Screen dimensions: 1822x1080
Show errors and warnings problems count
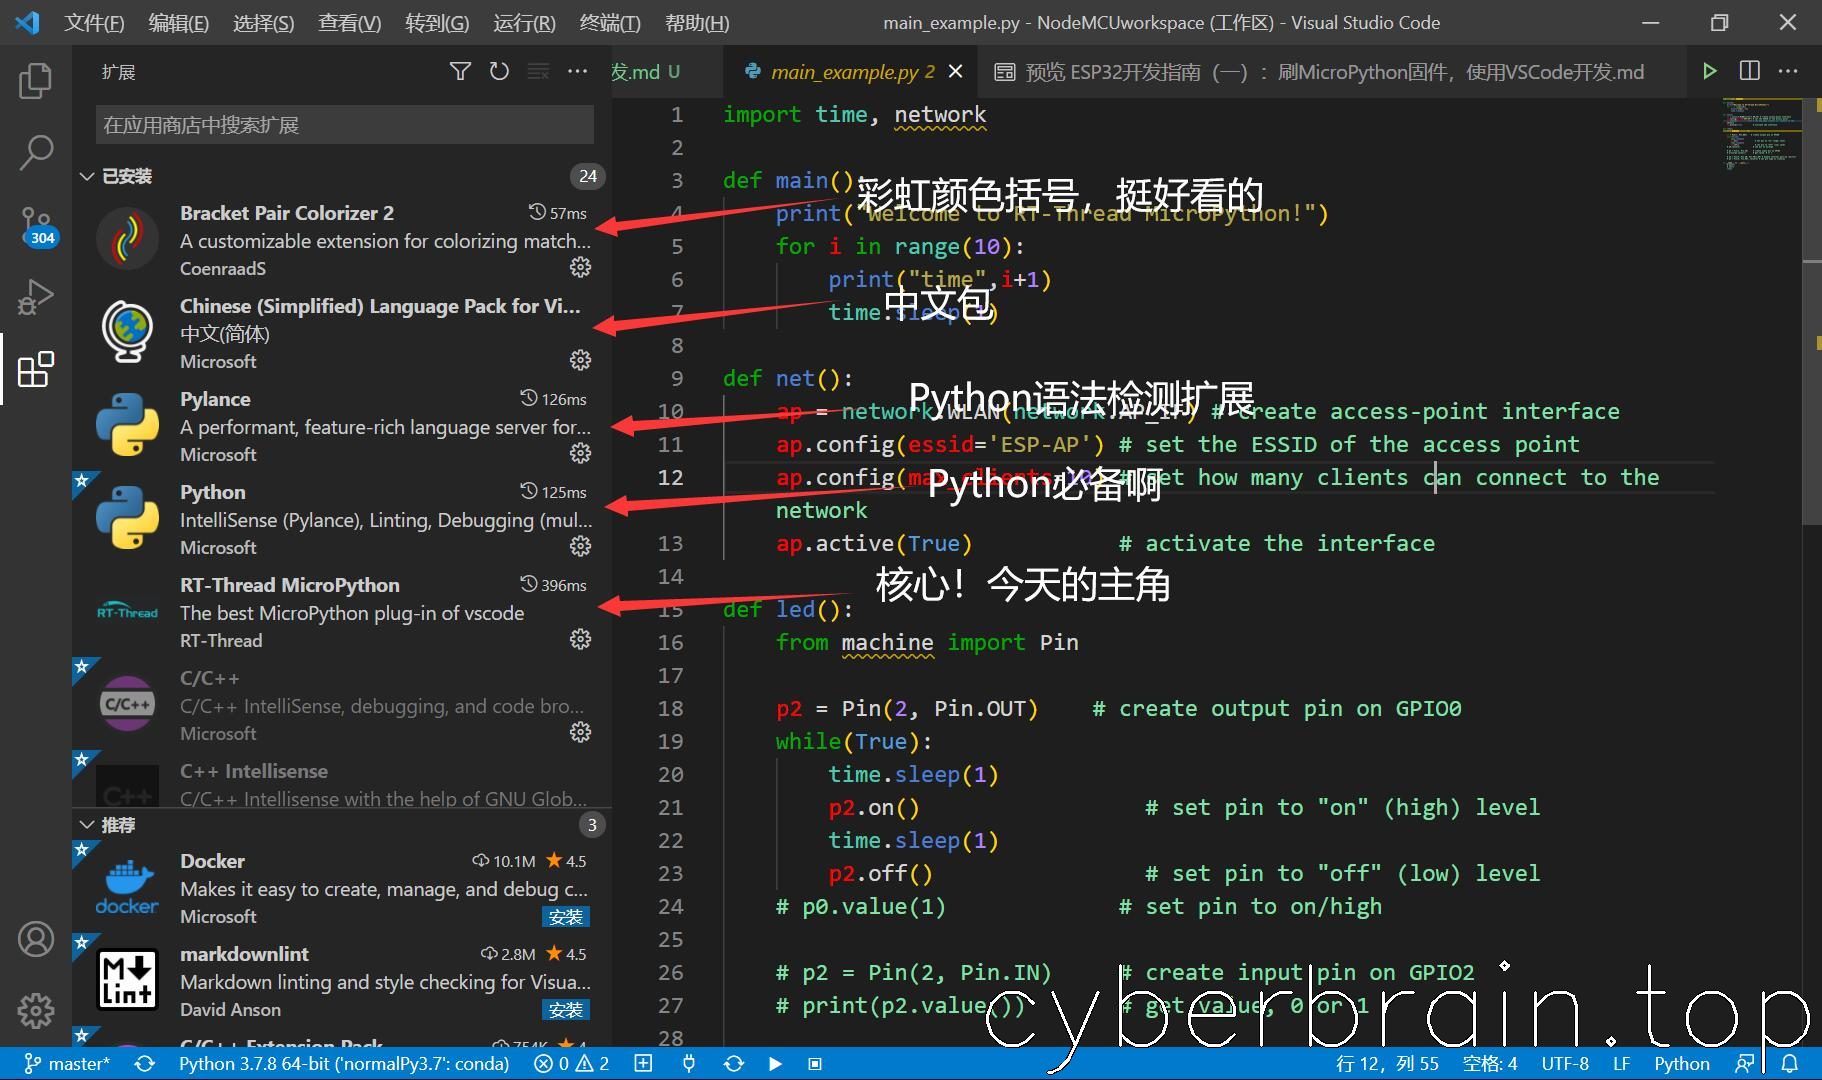572,1063
